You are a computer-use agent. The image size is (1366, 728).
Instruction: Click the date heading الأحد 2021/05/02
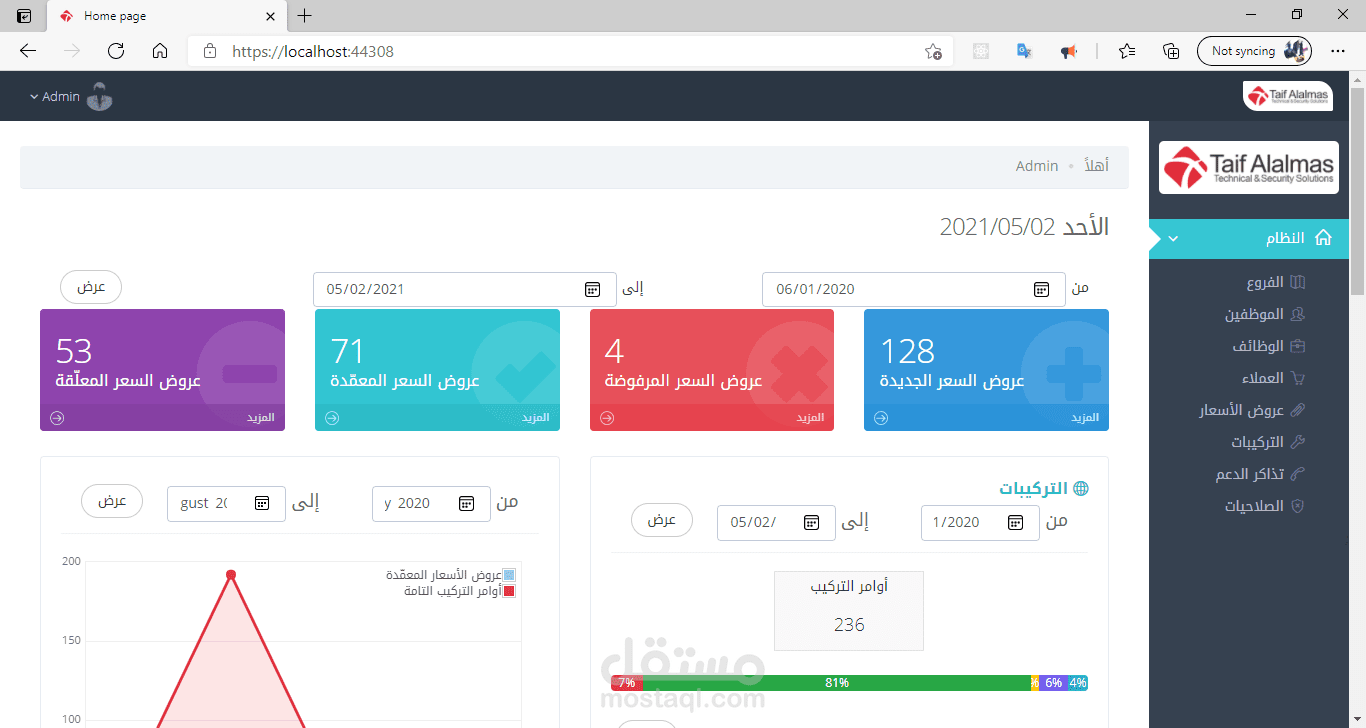pyautogui.click(x=1024, y=227)
